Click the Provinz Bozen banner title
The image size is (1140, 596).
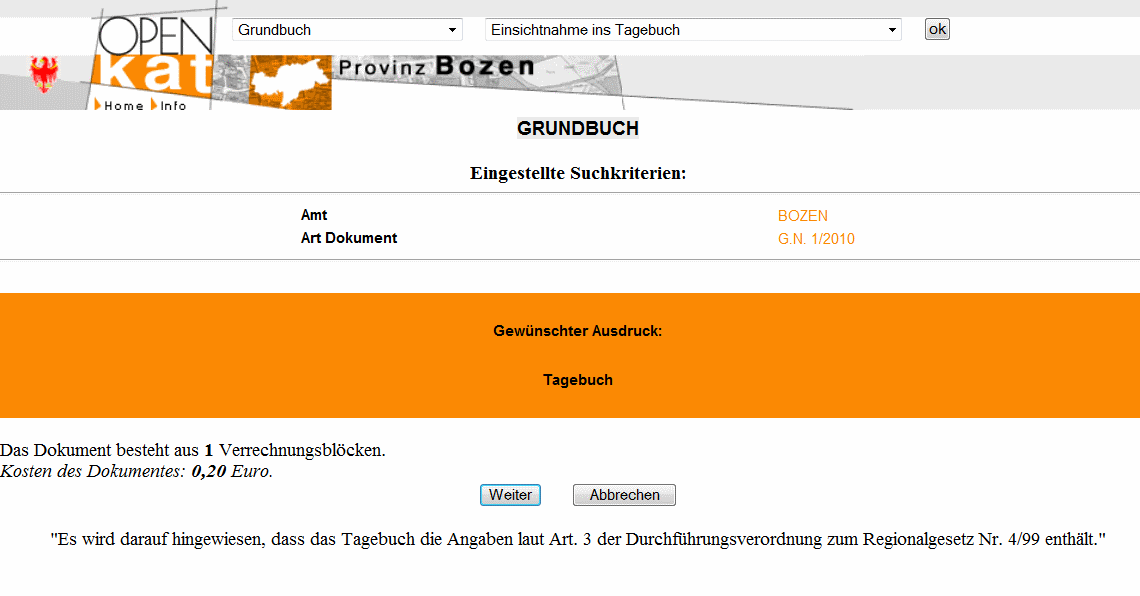click(436, 68)
